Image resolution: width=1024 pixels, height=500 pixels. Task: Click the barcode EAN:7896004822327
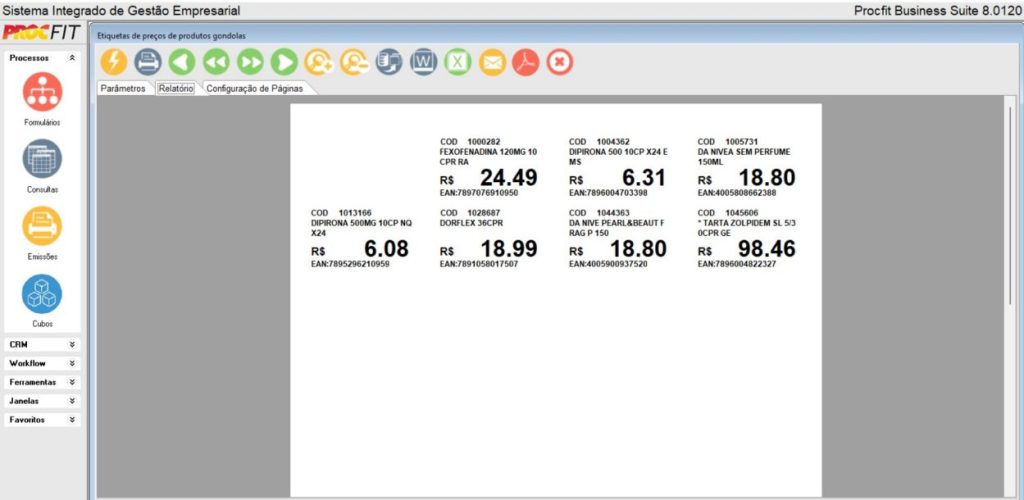737,264
